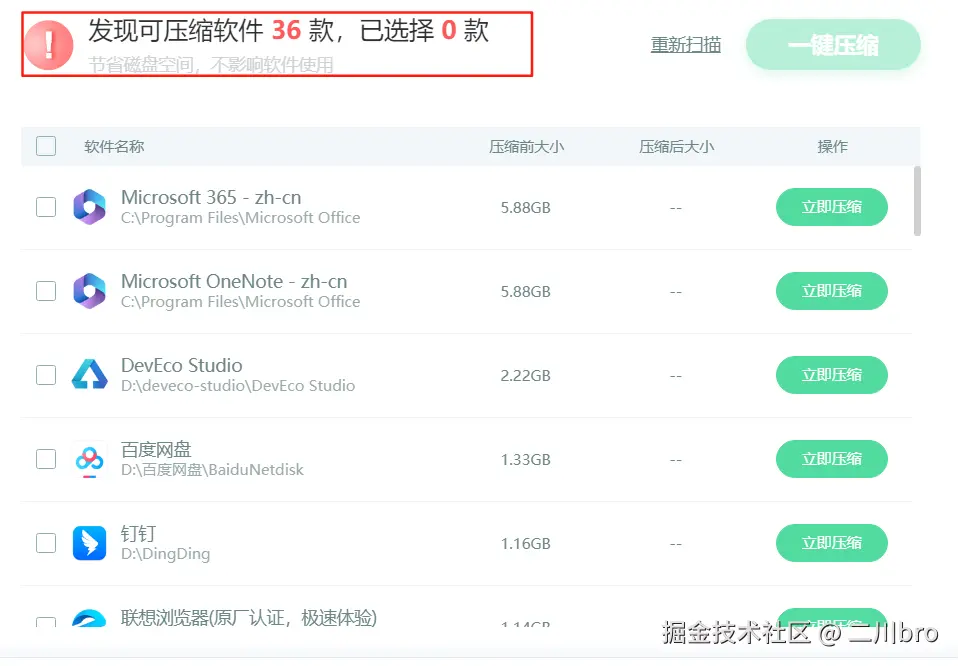The height and width of the screenshot is (666, 958).
Task: Click the DevEco Studio triangle icon
Action: (89, 375)
